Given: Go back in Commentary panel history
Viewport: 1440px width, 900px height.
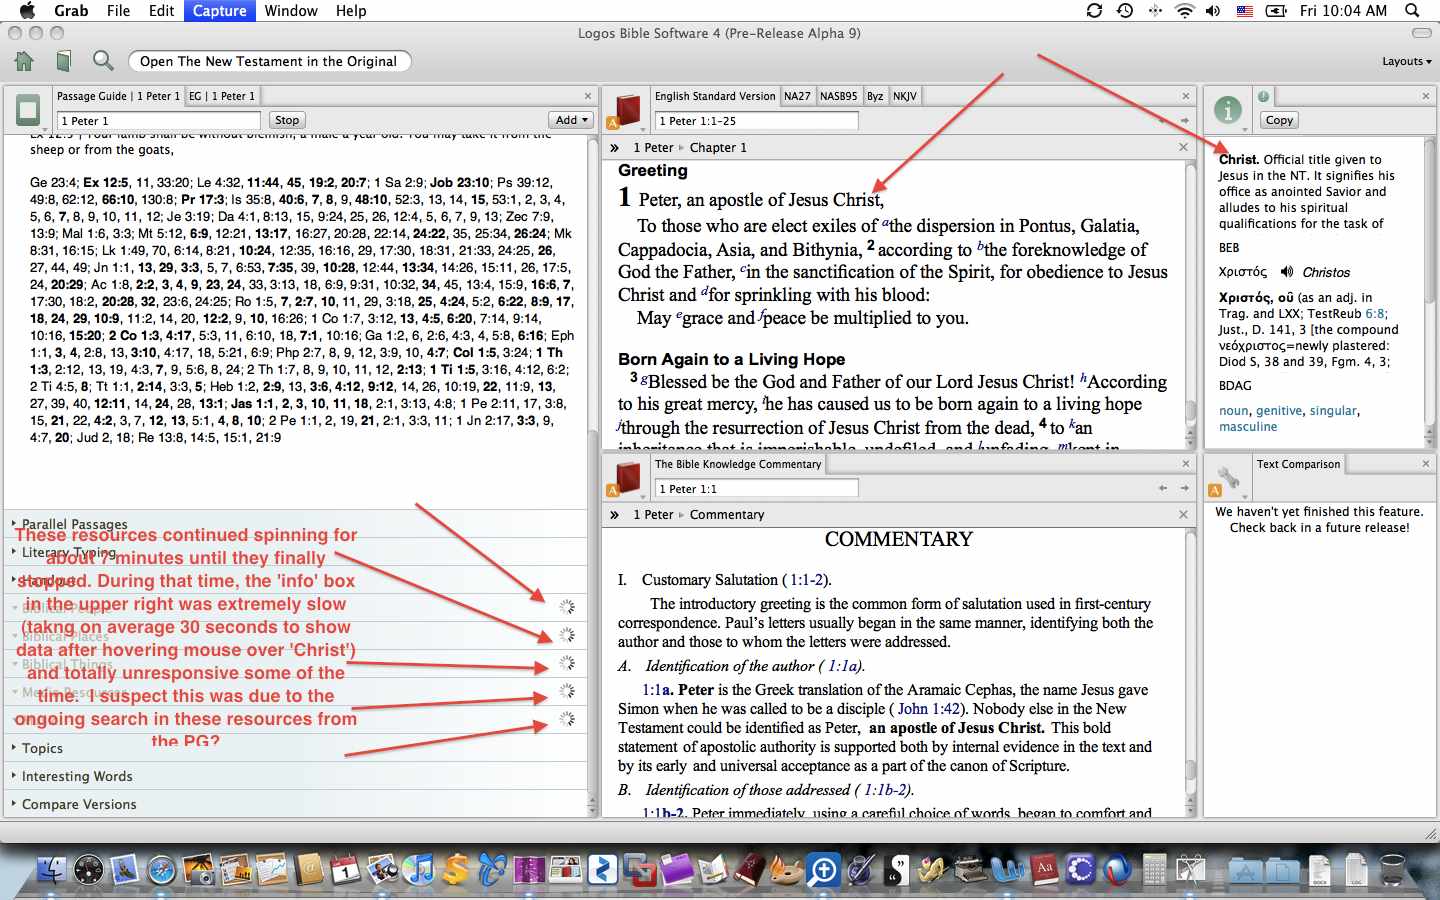Looking at the screenshot, I should point(1163,488).
